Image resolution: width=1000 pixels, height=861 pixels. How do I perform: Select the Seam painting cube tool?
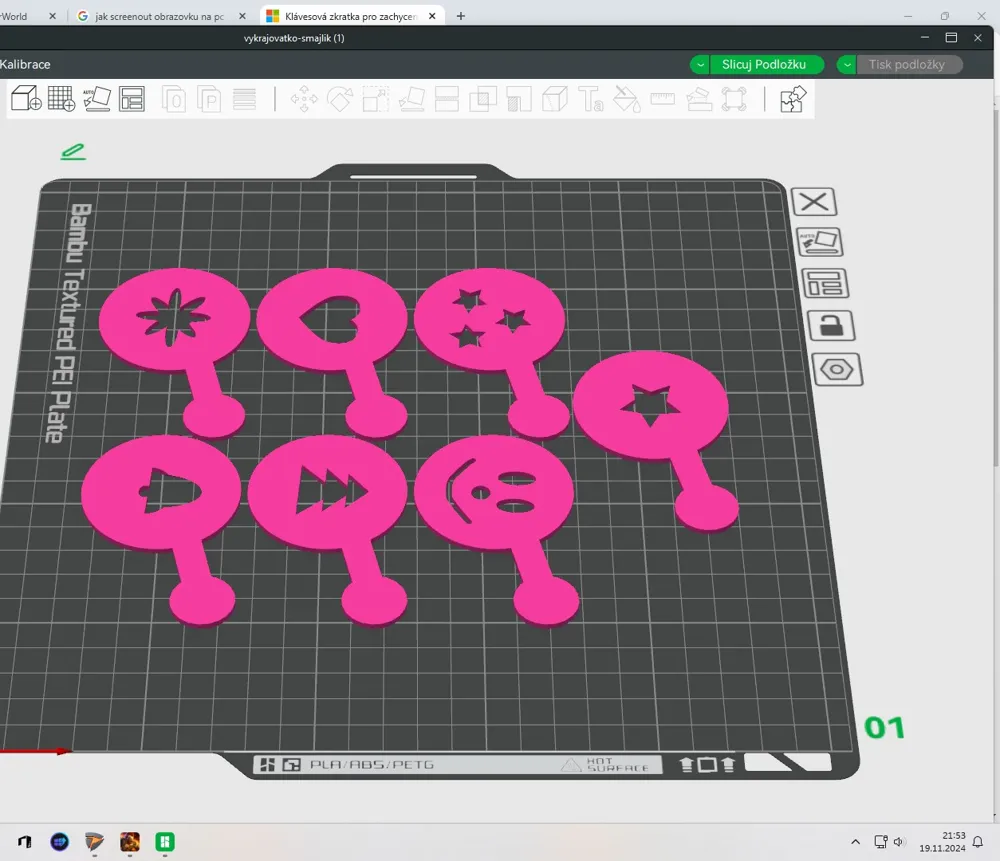(x=555, y=99)
